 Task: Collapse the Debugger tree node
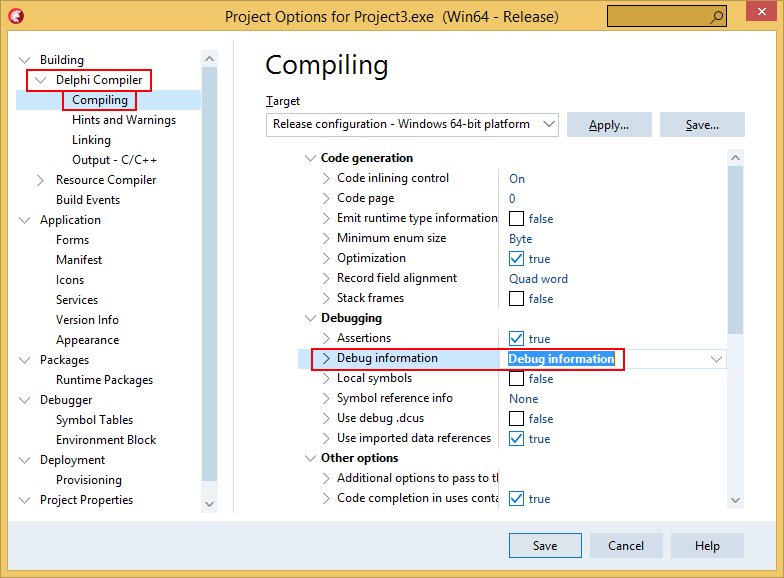click(x=24, y=400)
